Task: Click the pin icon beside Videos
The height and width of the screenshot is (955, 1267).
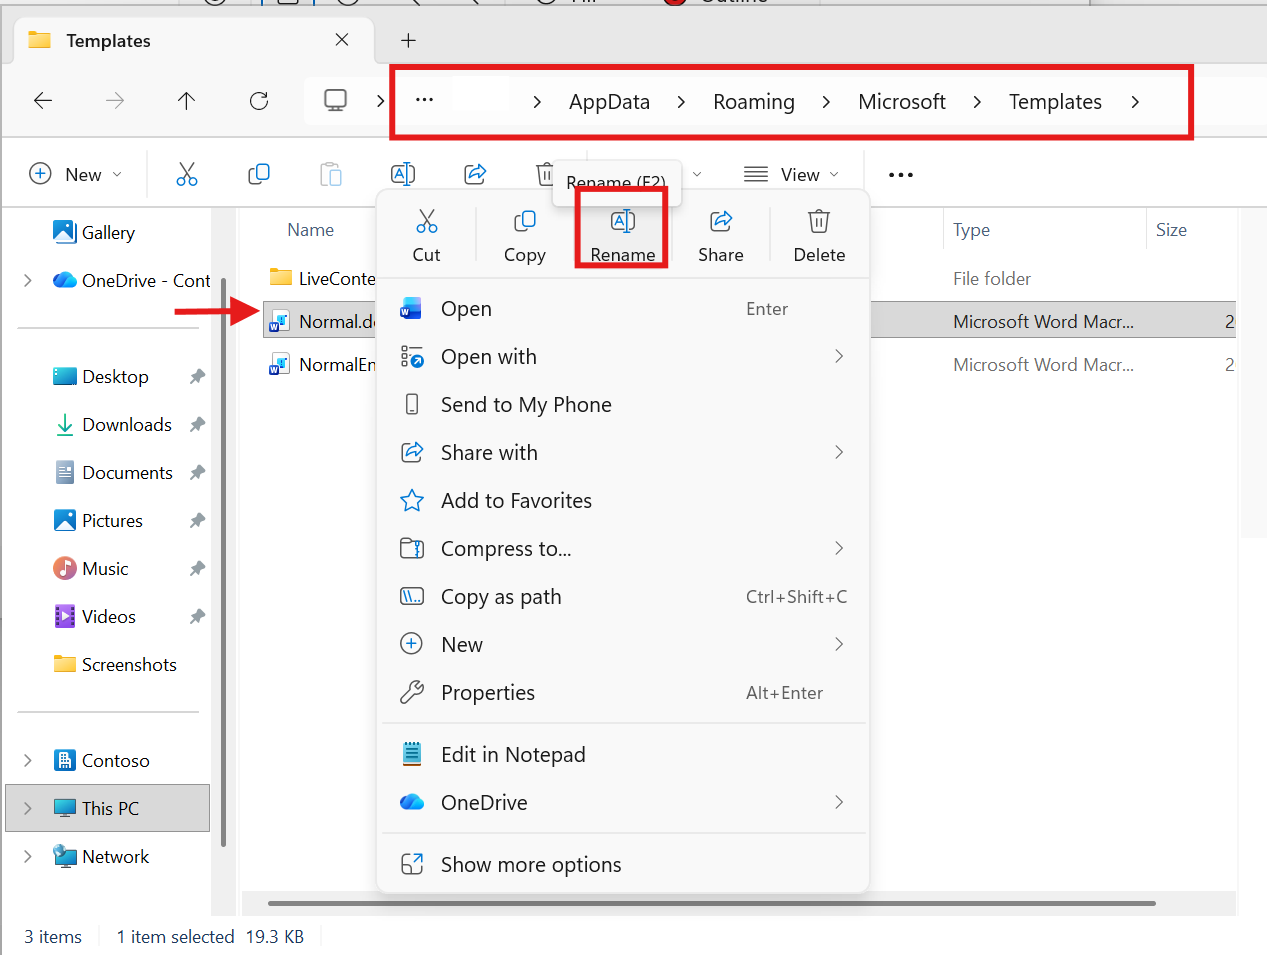Action: [x=197, y=617]
